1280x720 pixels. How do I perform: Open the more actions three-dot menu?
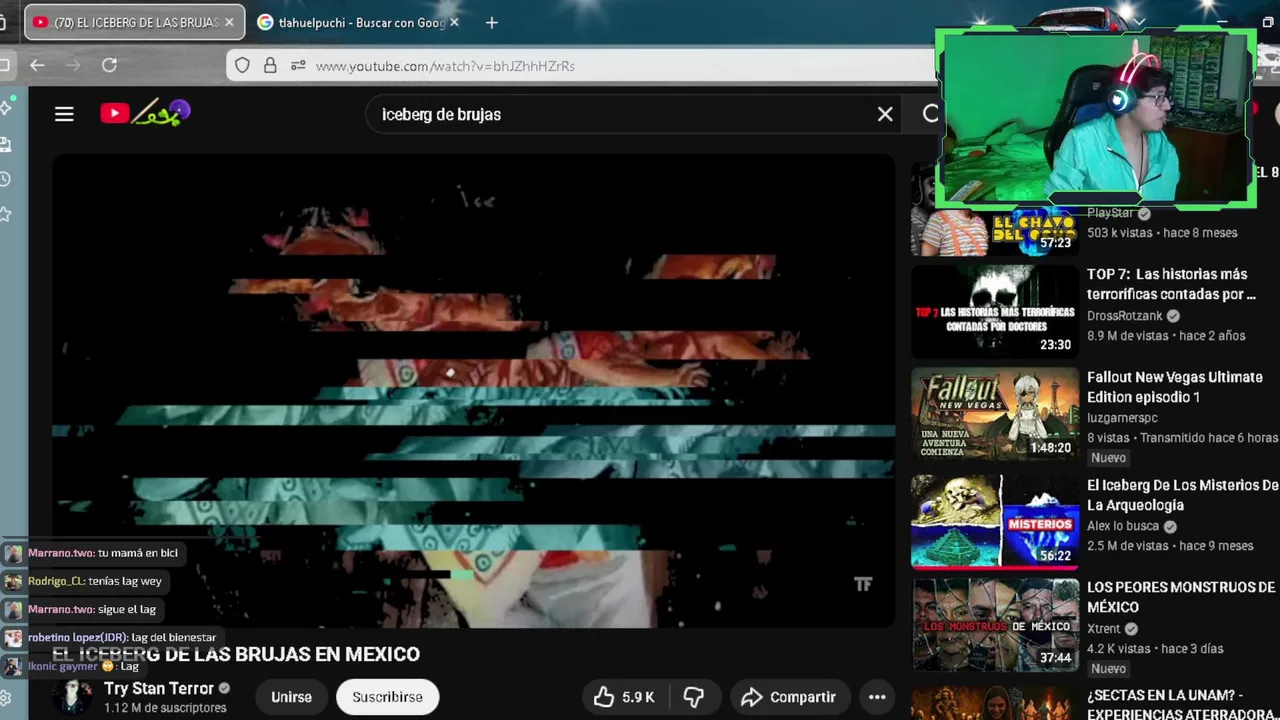pos(877,697)
